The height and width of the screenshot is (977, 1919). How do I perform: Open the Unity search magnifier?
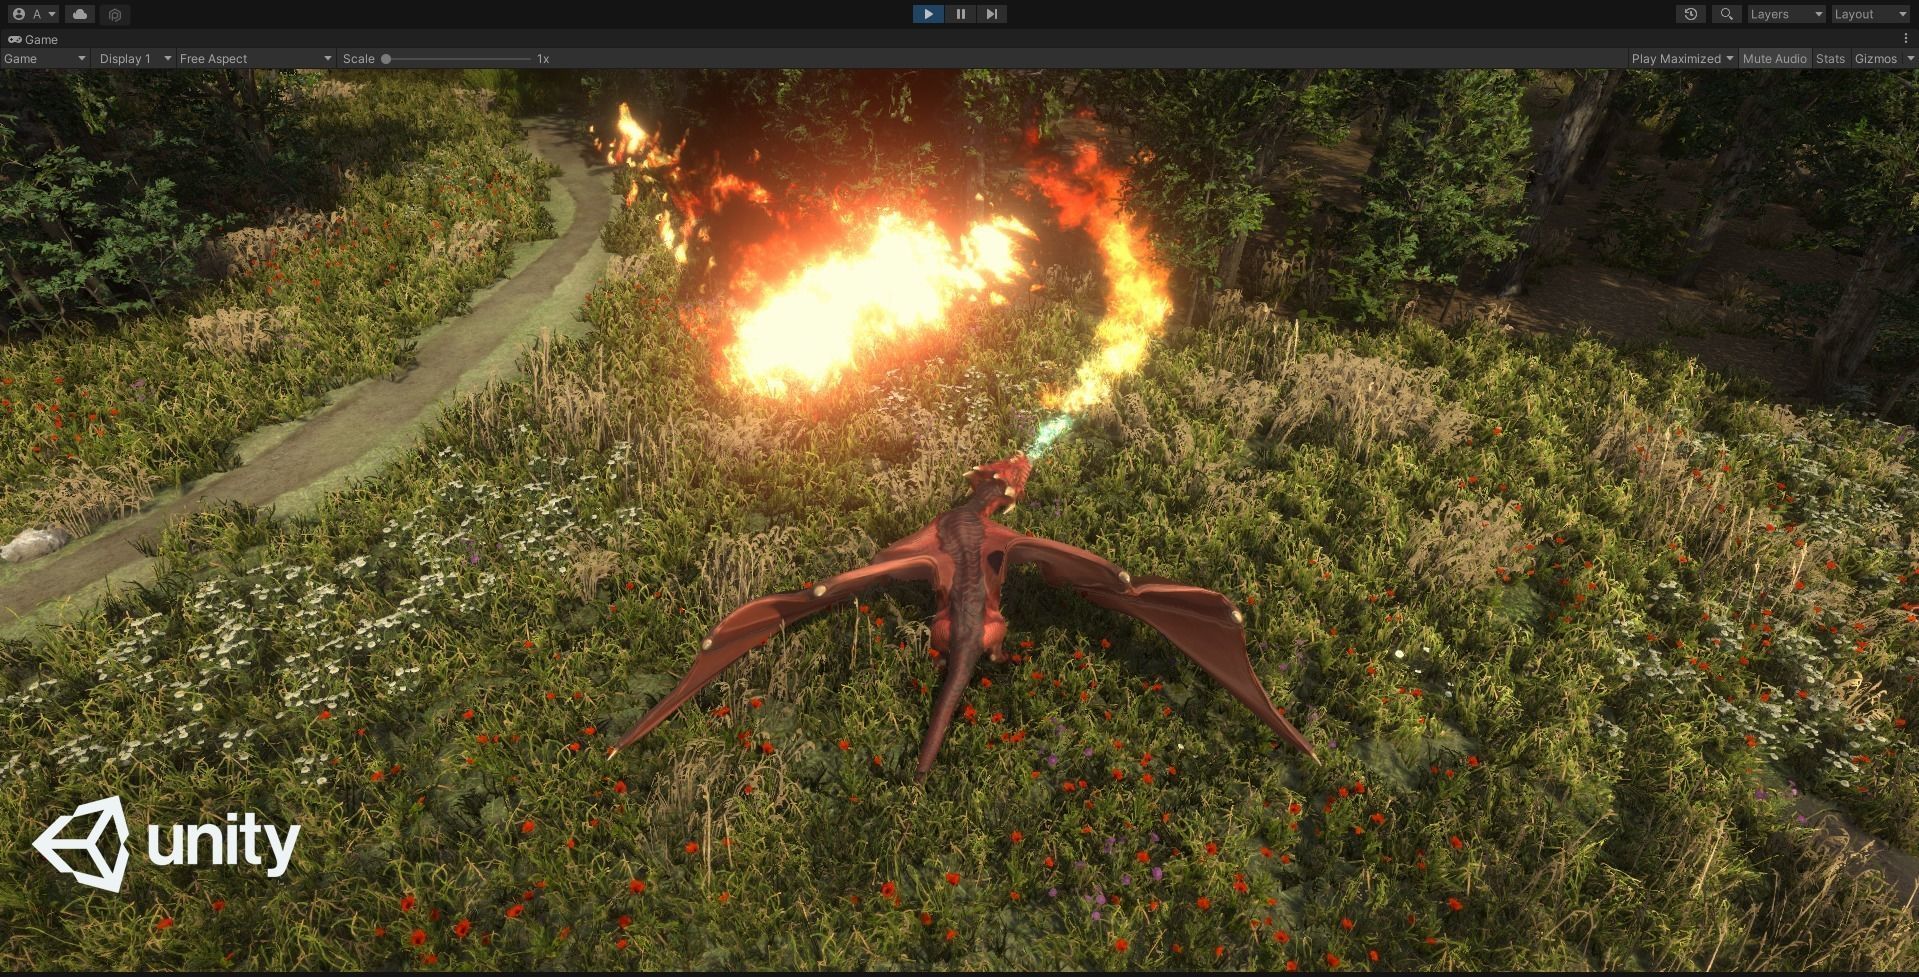click(x=1726, y=14)
